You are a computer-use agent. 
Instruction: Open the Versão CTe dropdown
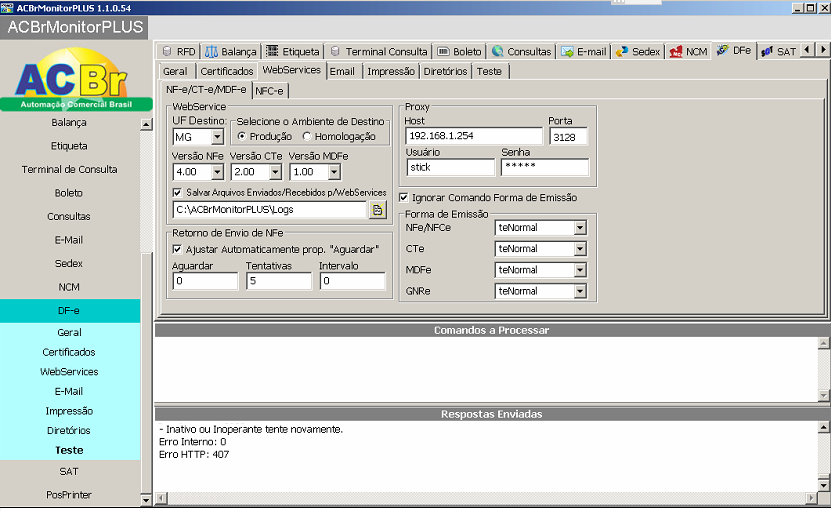pyautogui.click(x=276, y=172)
